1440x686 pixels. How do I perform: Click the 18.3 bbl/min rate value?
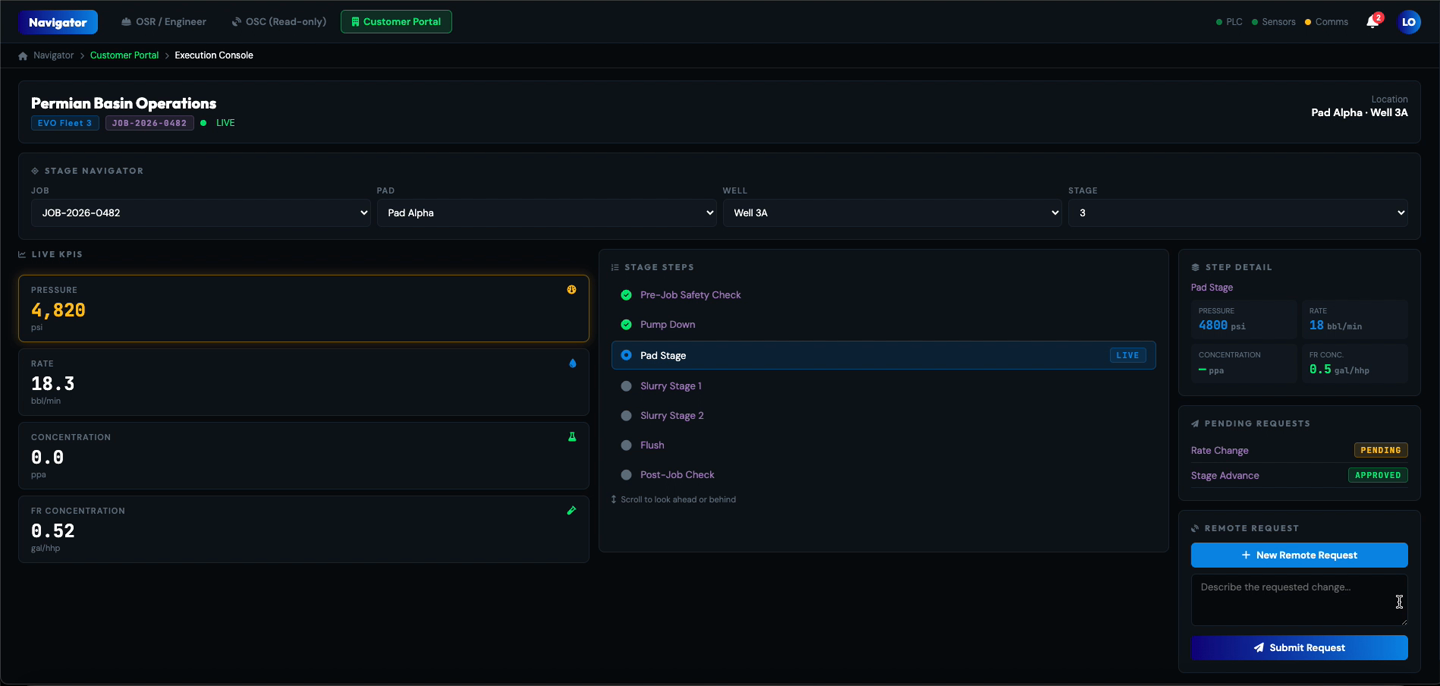[53, 384]
